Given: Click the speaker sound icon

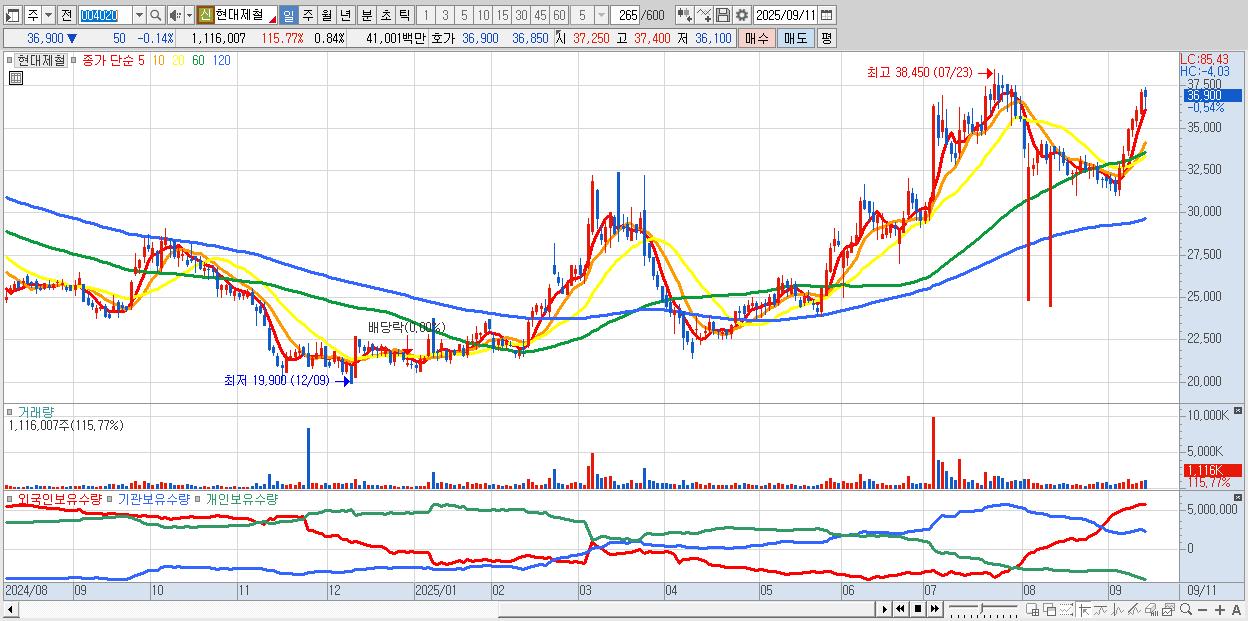Looking at the screenshot, I should pyautogui.click(x=174, y=15).
